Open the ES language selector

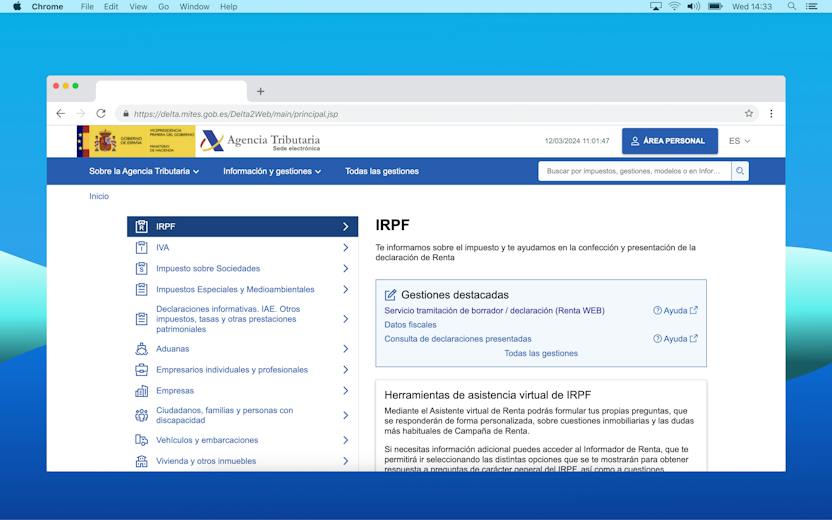pos(739,141)
